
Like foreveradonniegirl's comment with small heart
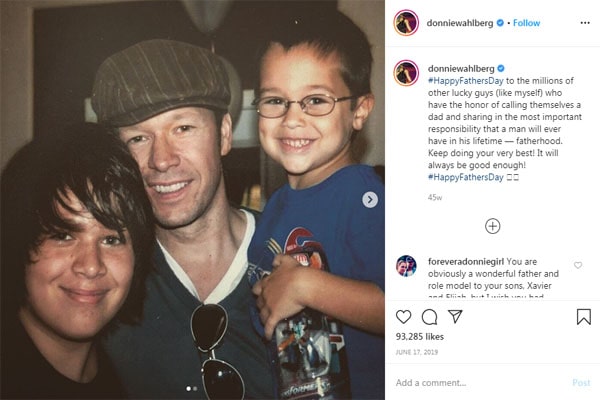[578, 265]
